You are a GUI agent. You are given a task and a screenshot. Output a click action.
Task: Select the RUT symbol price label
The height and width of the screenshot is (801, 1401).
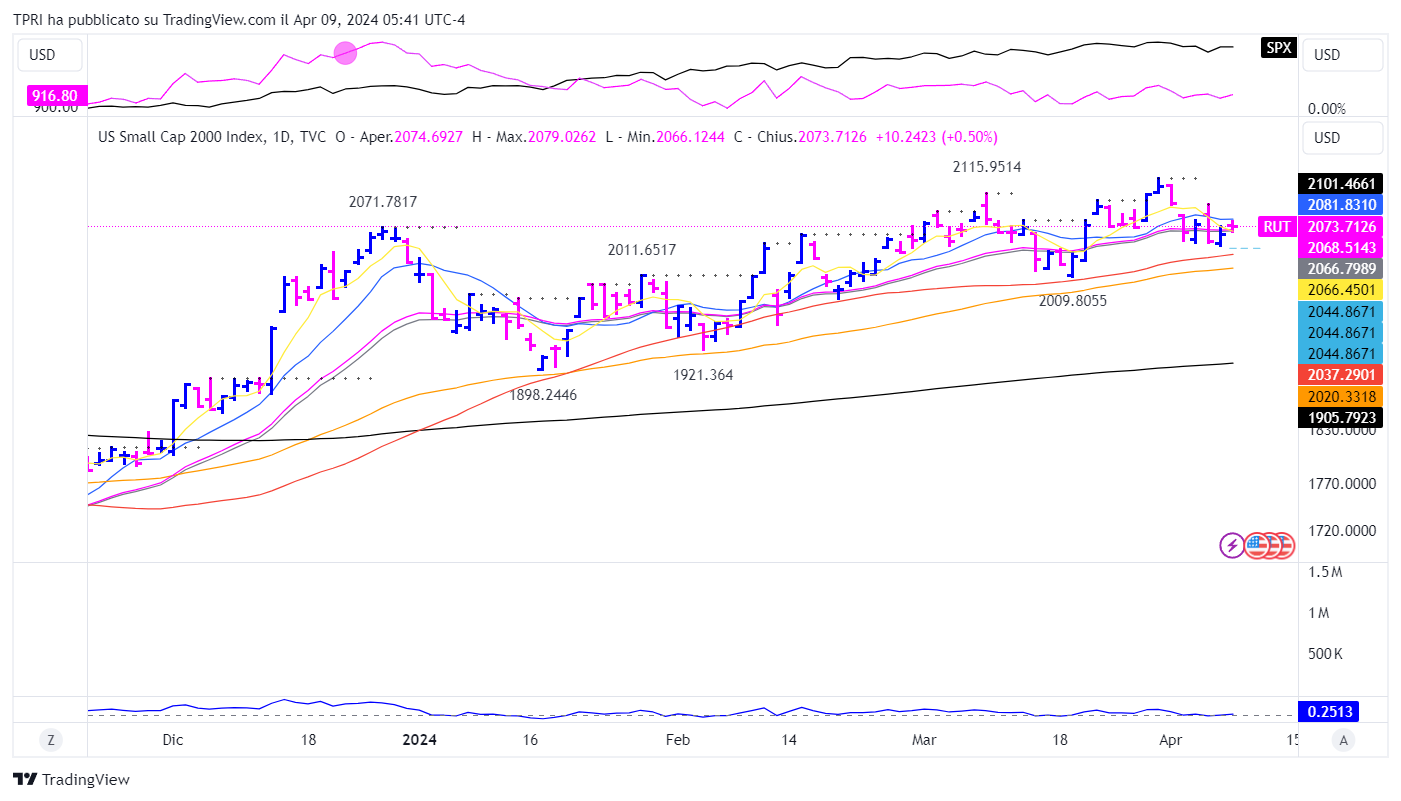click(x=1277, y=227)
